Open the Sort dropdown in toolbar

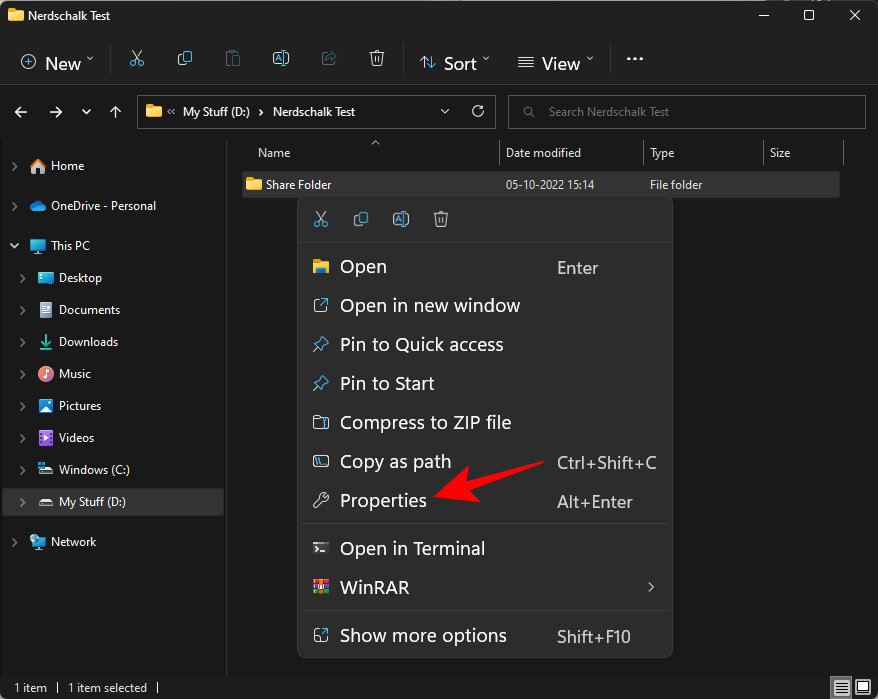coord(455,62)
